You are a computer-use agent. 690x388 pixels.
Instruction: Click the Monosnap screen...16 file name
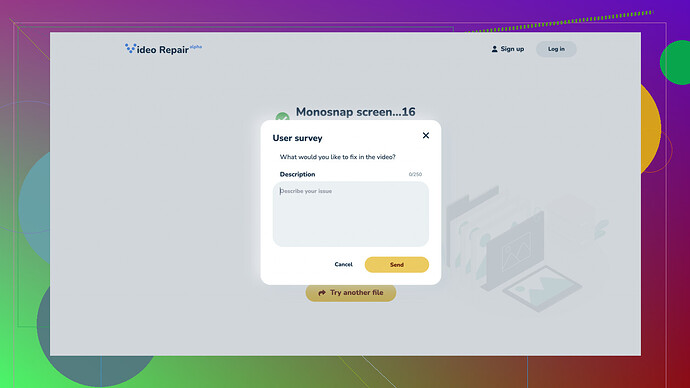tap(355, 112)
